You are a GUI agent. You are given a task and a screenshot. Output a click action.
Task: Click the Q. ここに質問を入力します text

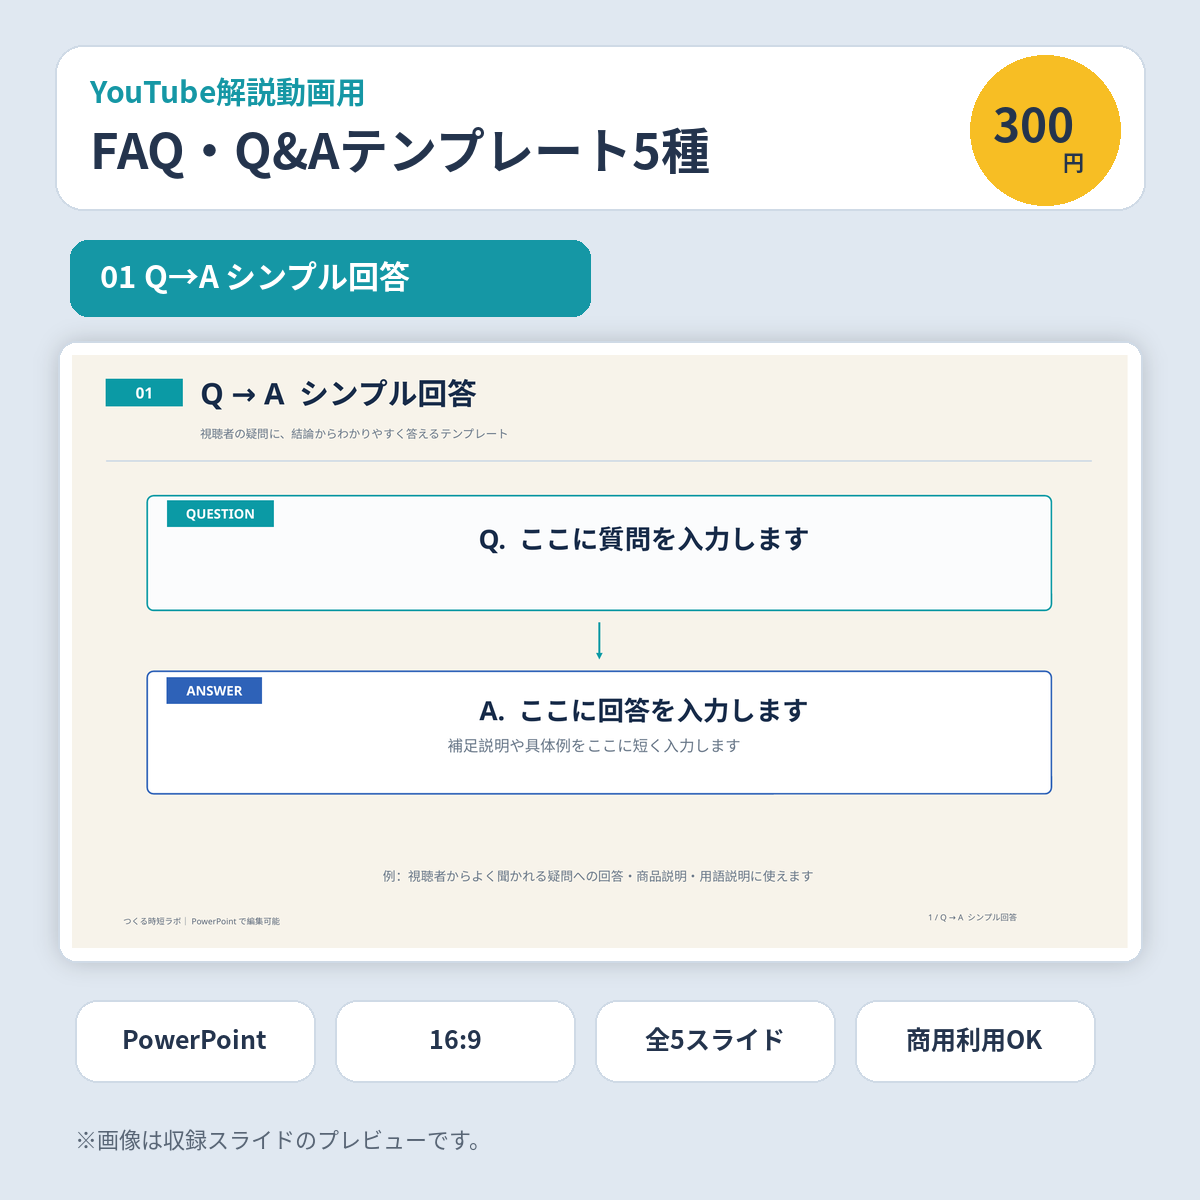tap(644, 540)
